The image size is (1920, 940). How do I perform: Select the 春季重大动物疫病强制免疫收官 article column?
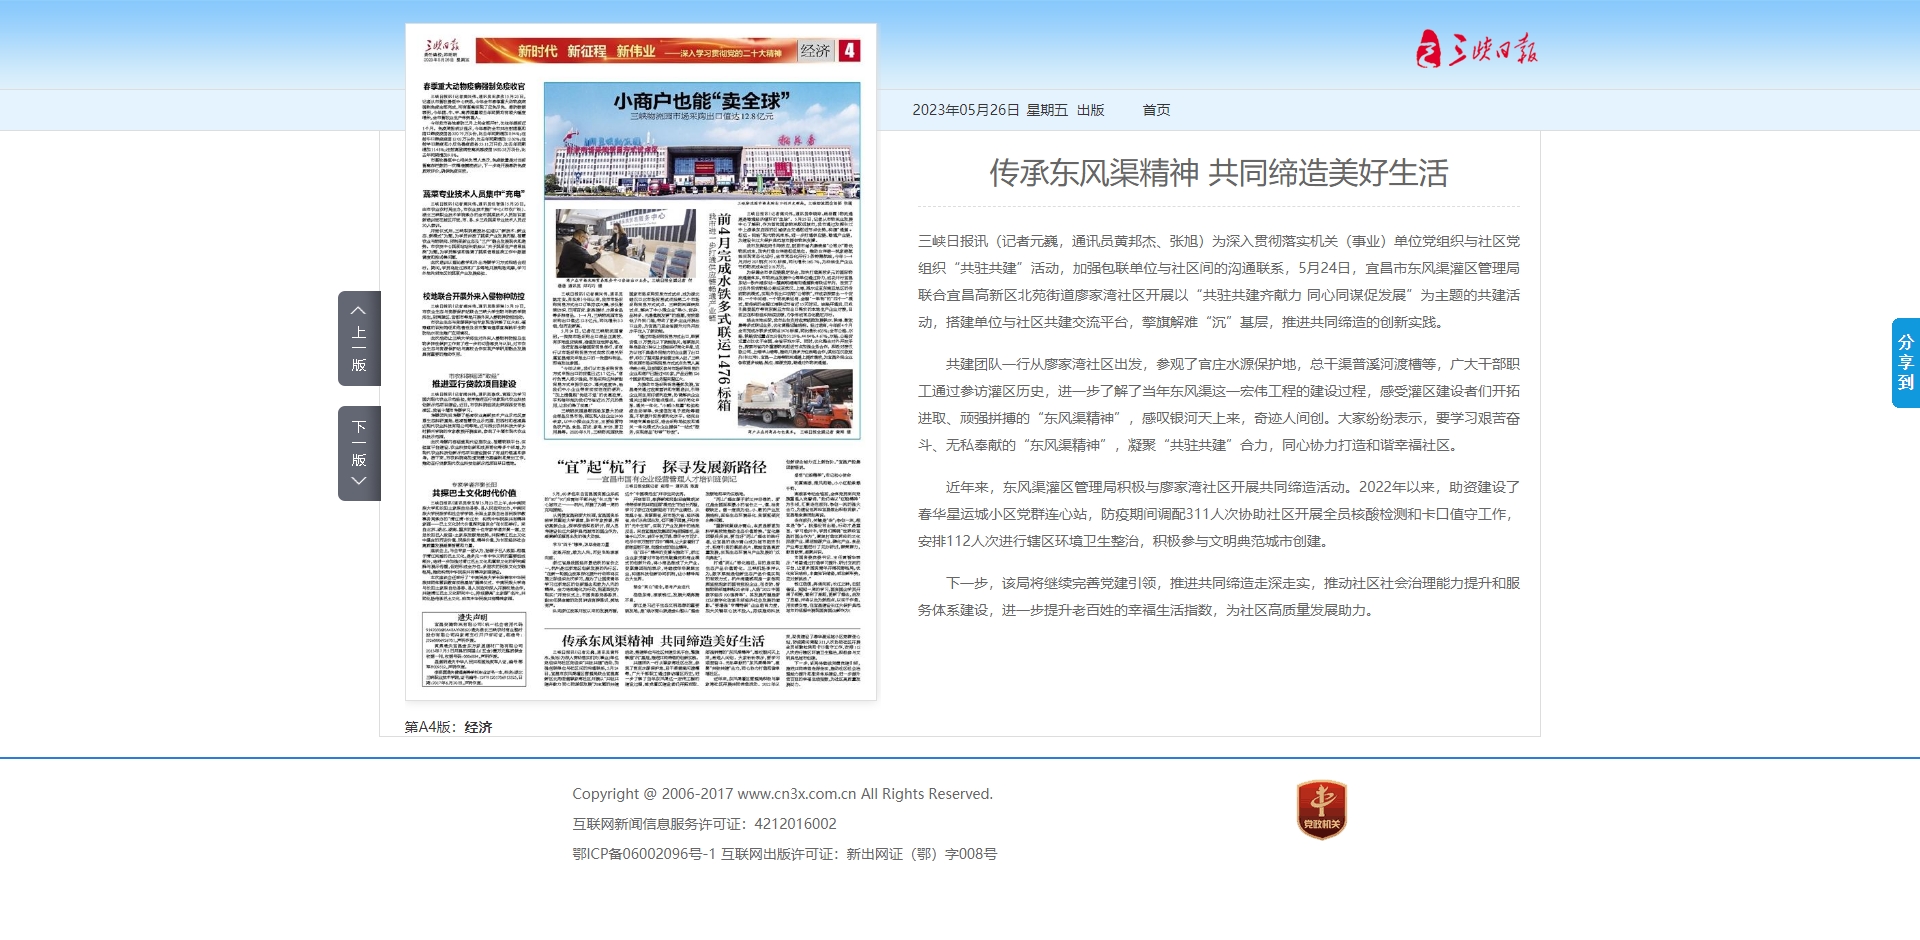pyautogui.click(x=474, y=128)
